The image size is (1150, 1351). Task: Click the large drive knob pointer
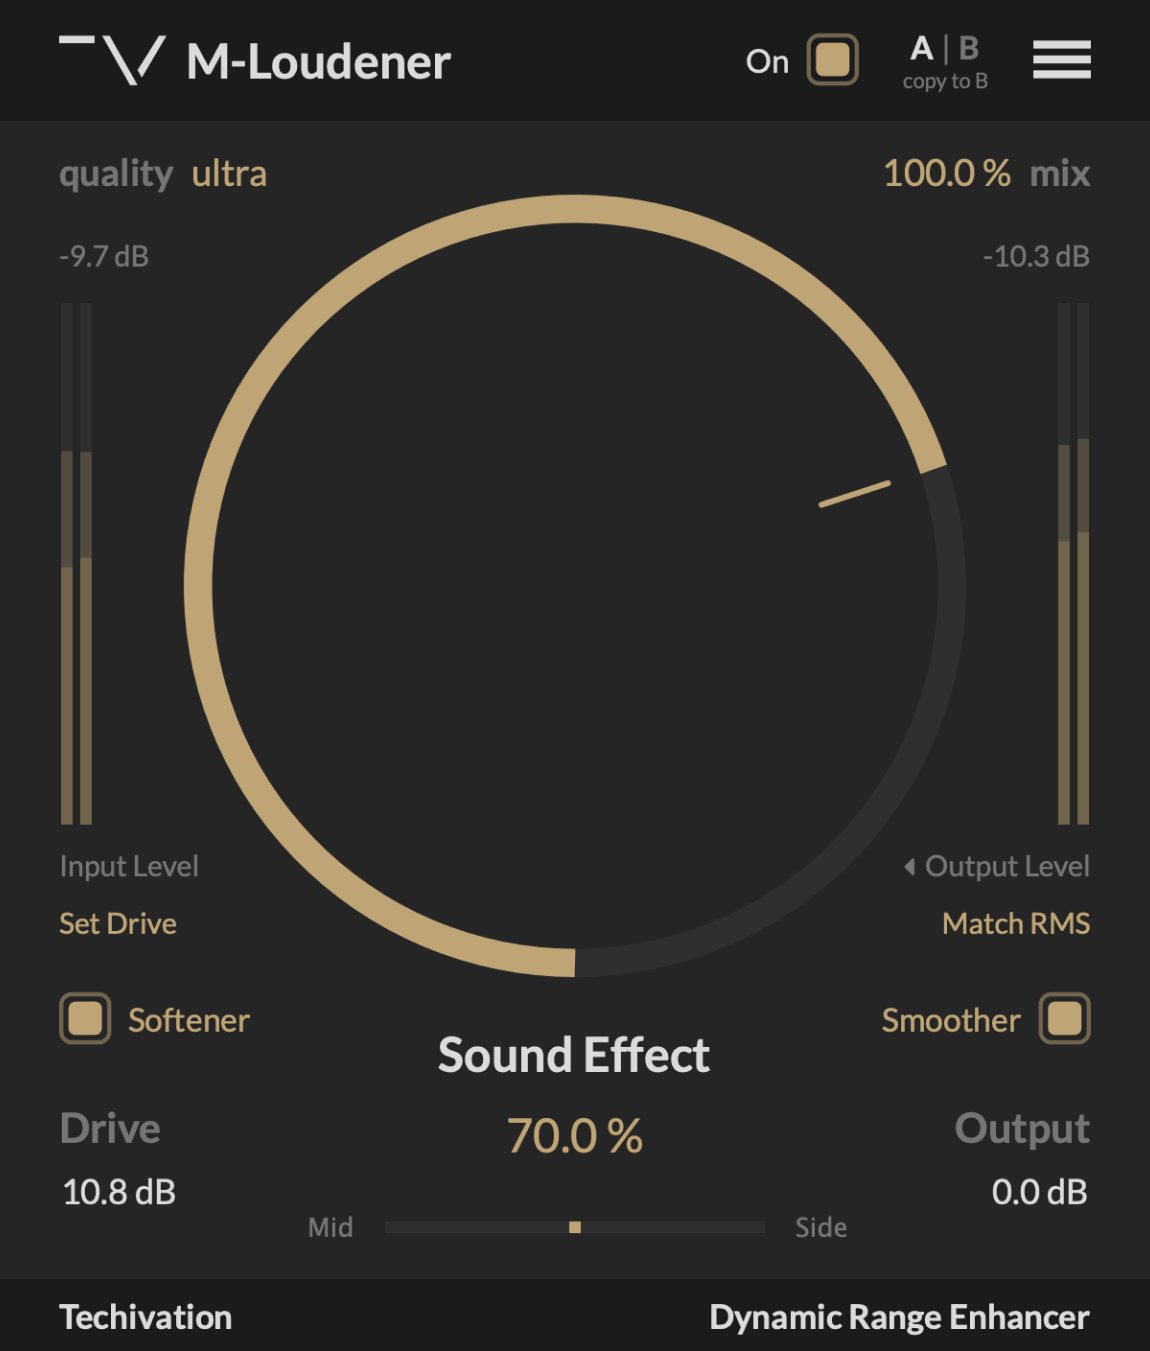pos(854,494)
